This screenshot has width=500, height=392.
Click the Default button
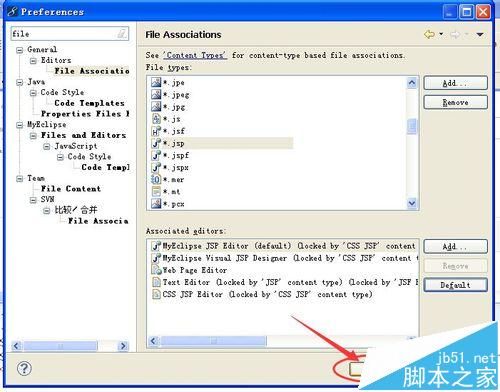[455, 285]
